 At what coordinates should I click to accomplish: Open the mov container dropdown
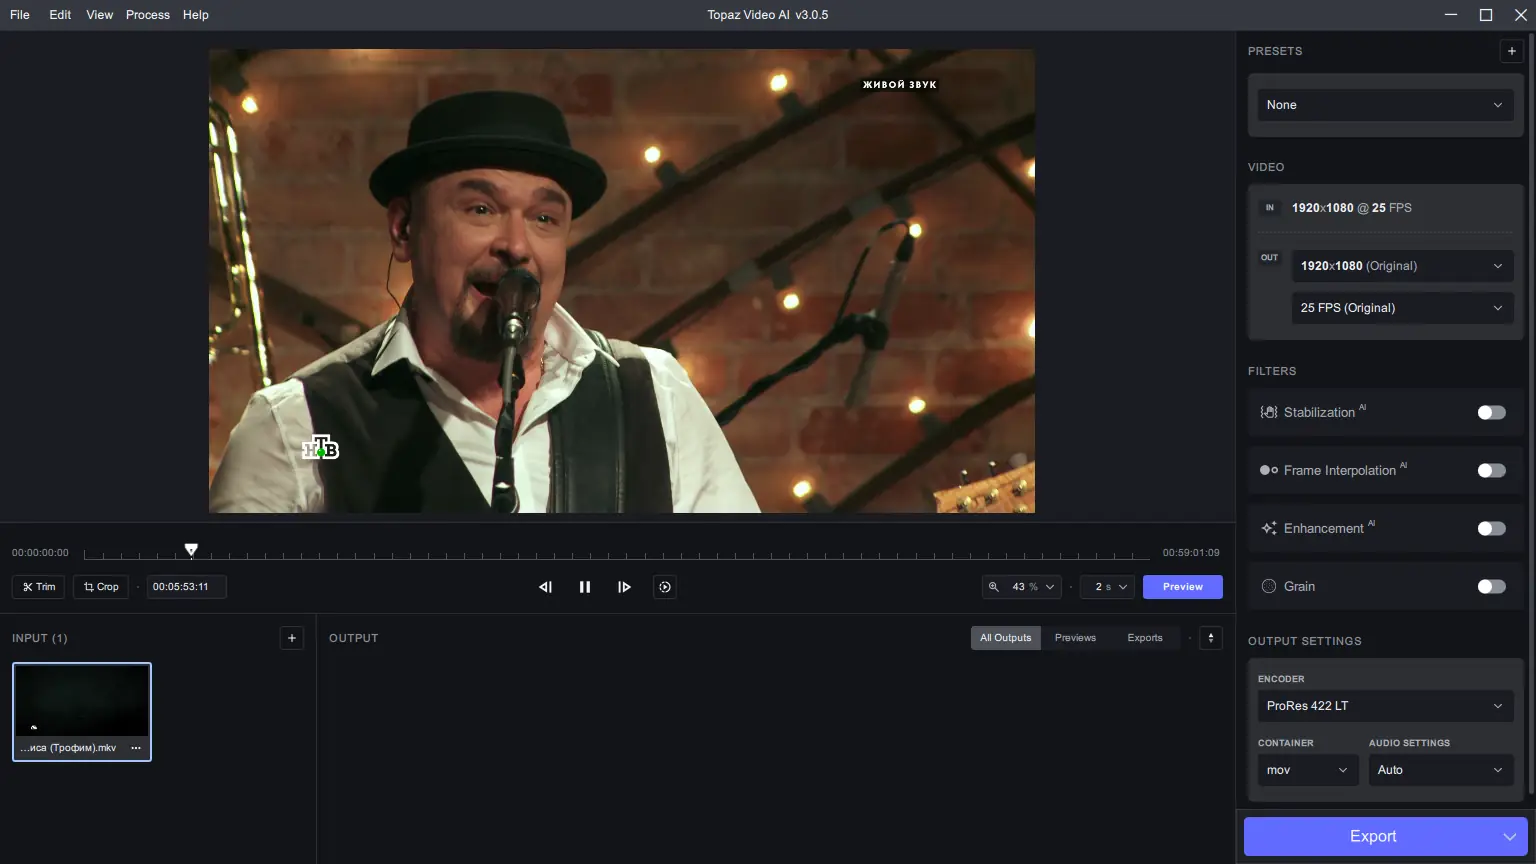click(x=1308, y=770)
